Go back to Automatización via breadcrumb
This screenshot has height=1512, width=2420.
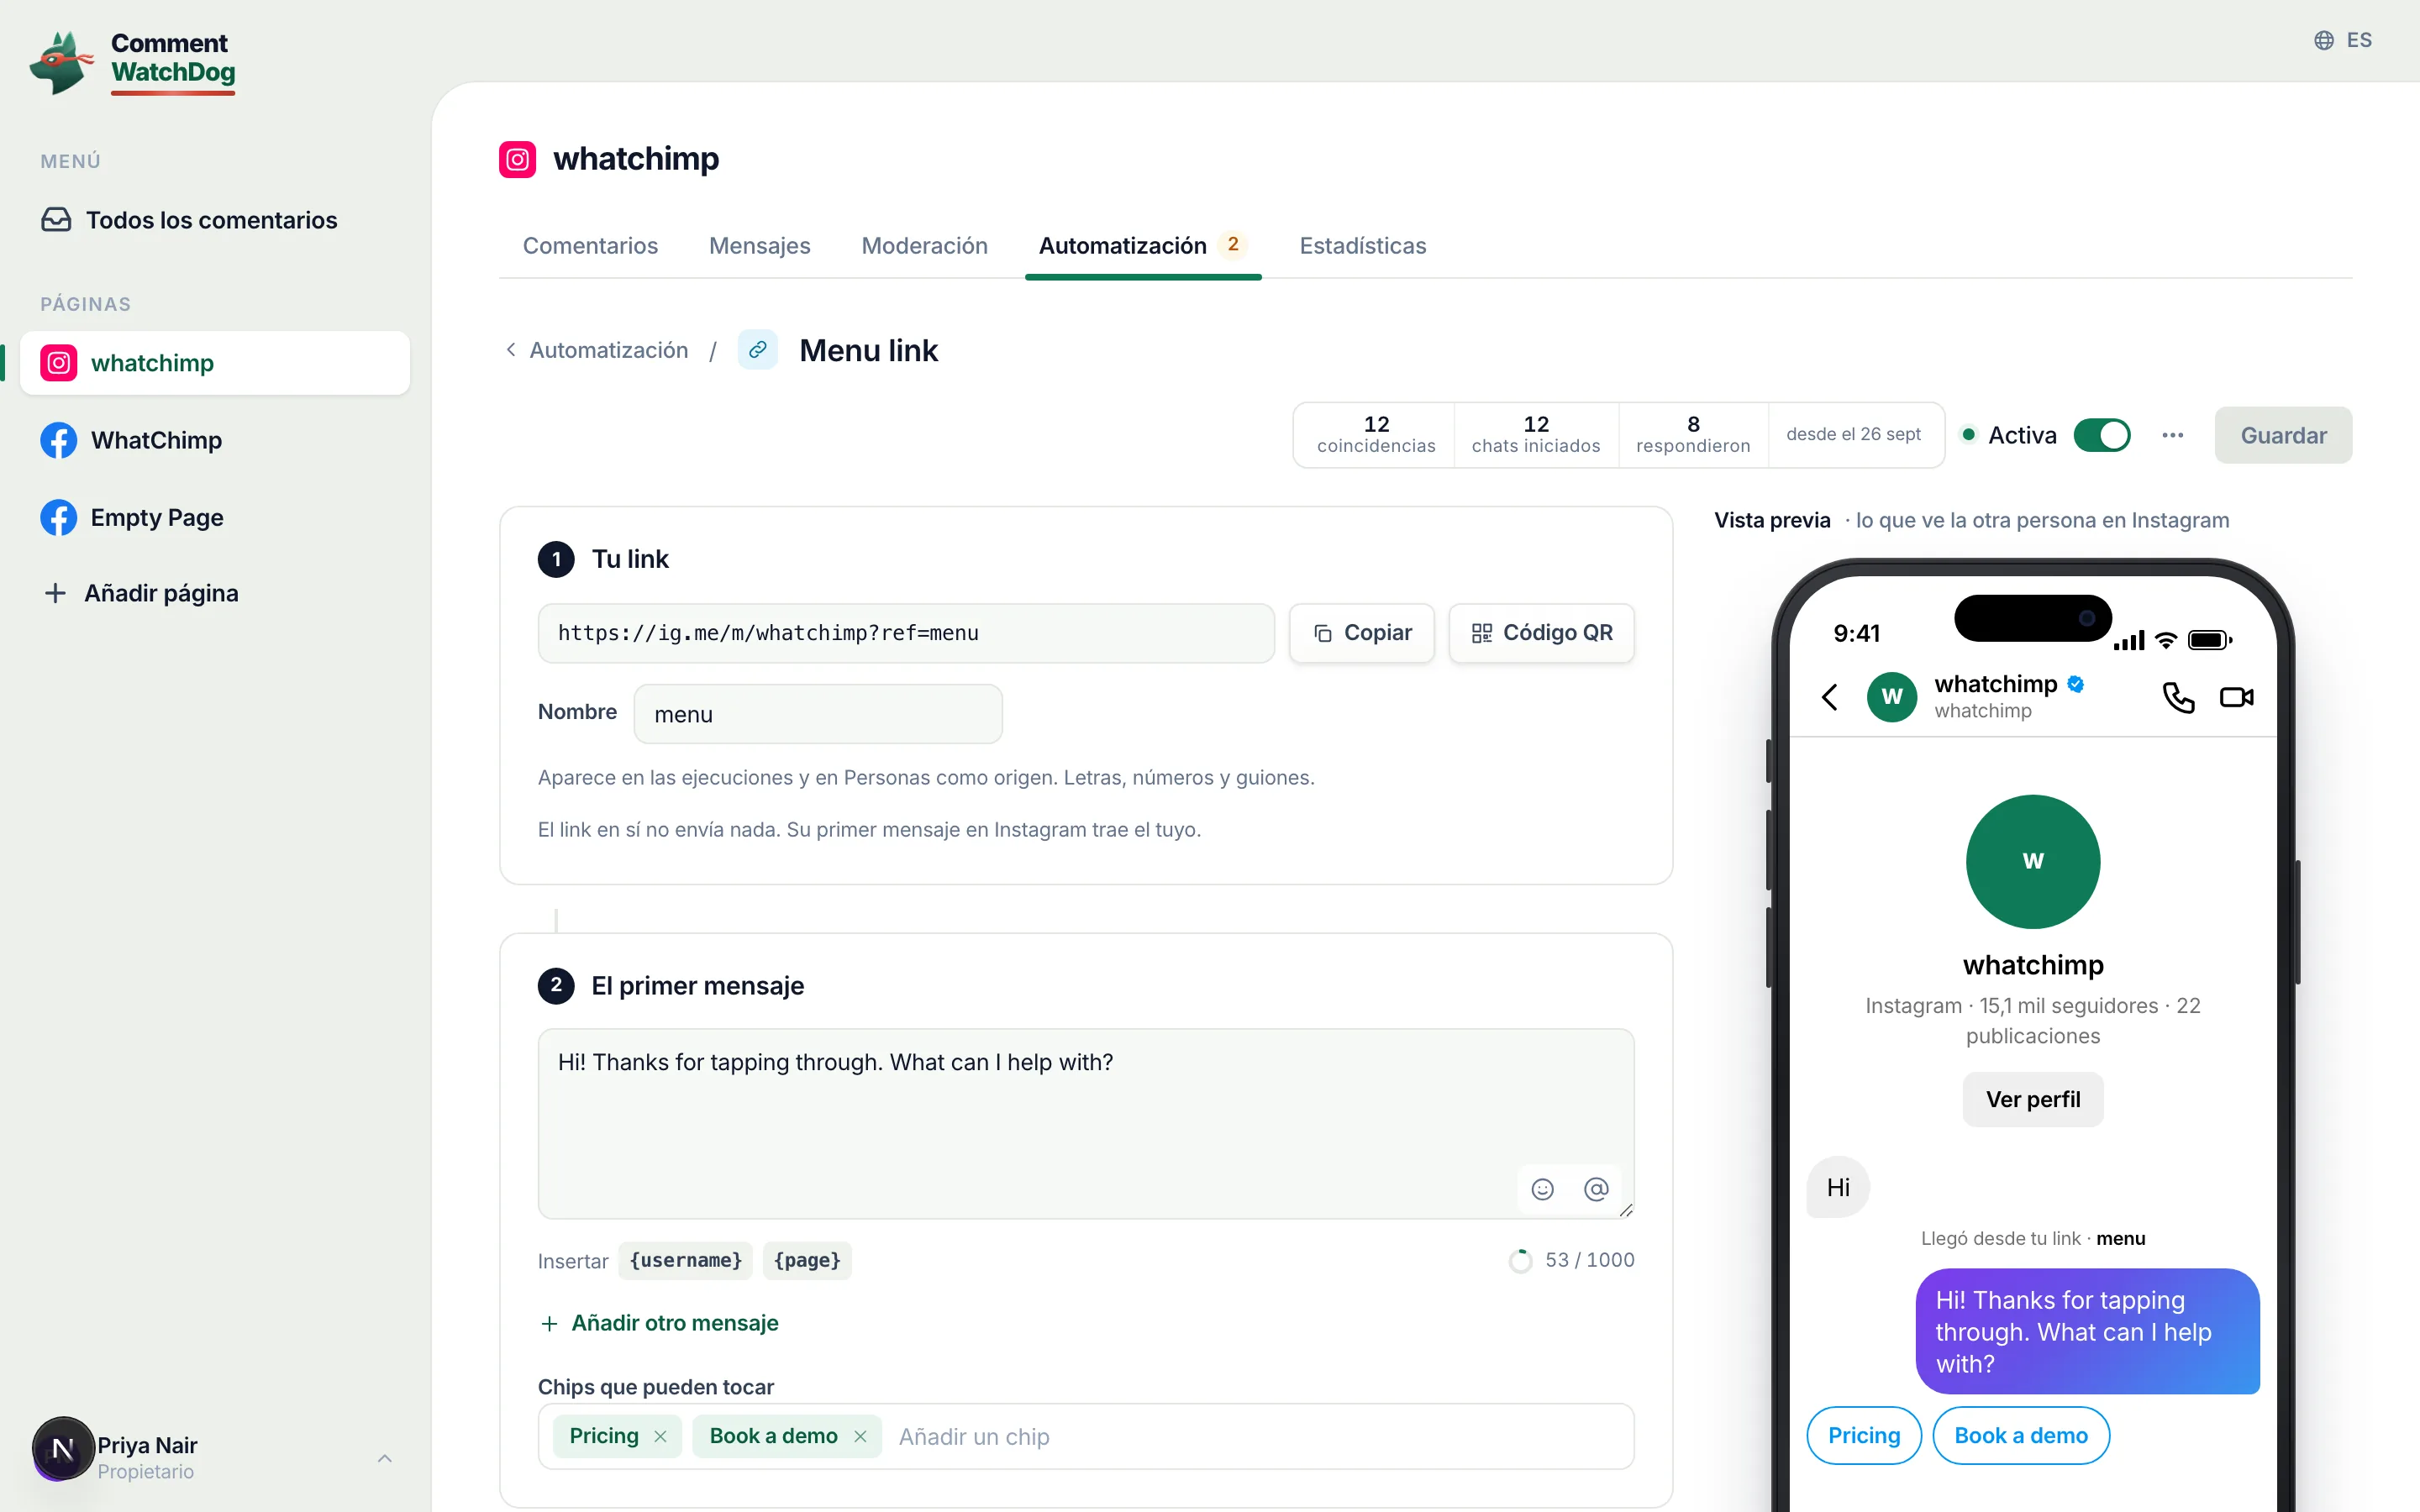click(x=597, y=350)
